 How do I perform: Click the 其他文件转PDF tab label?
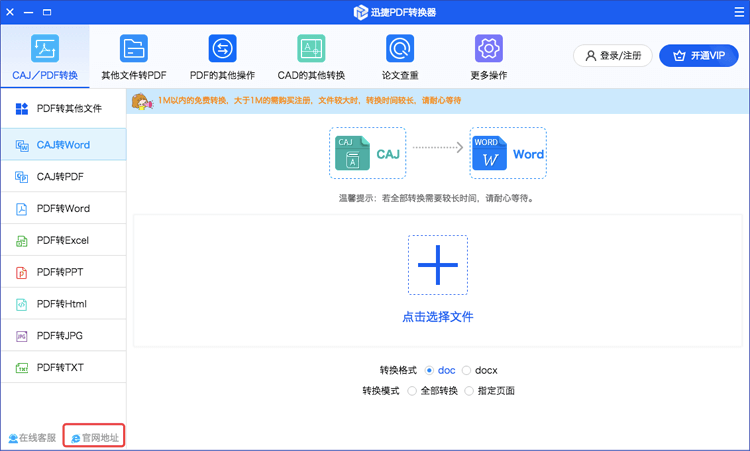(134, 76)
